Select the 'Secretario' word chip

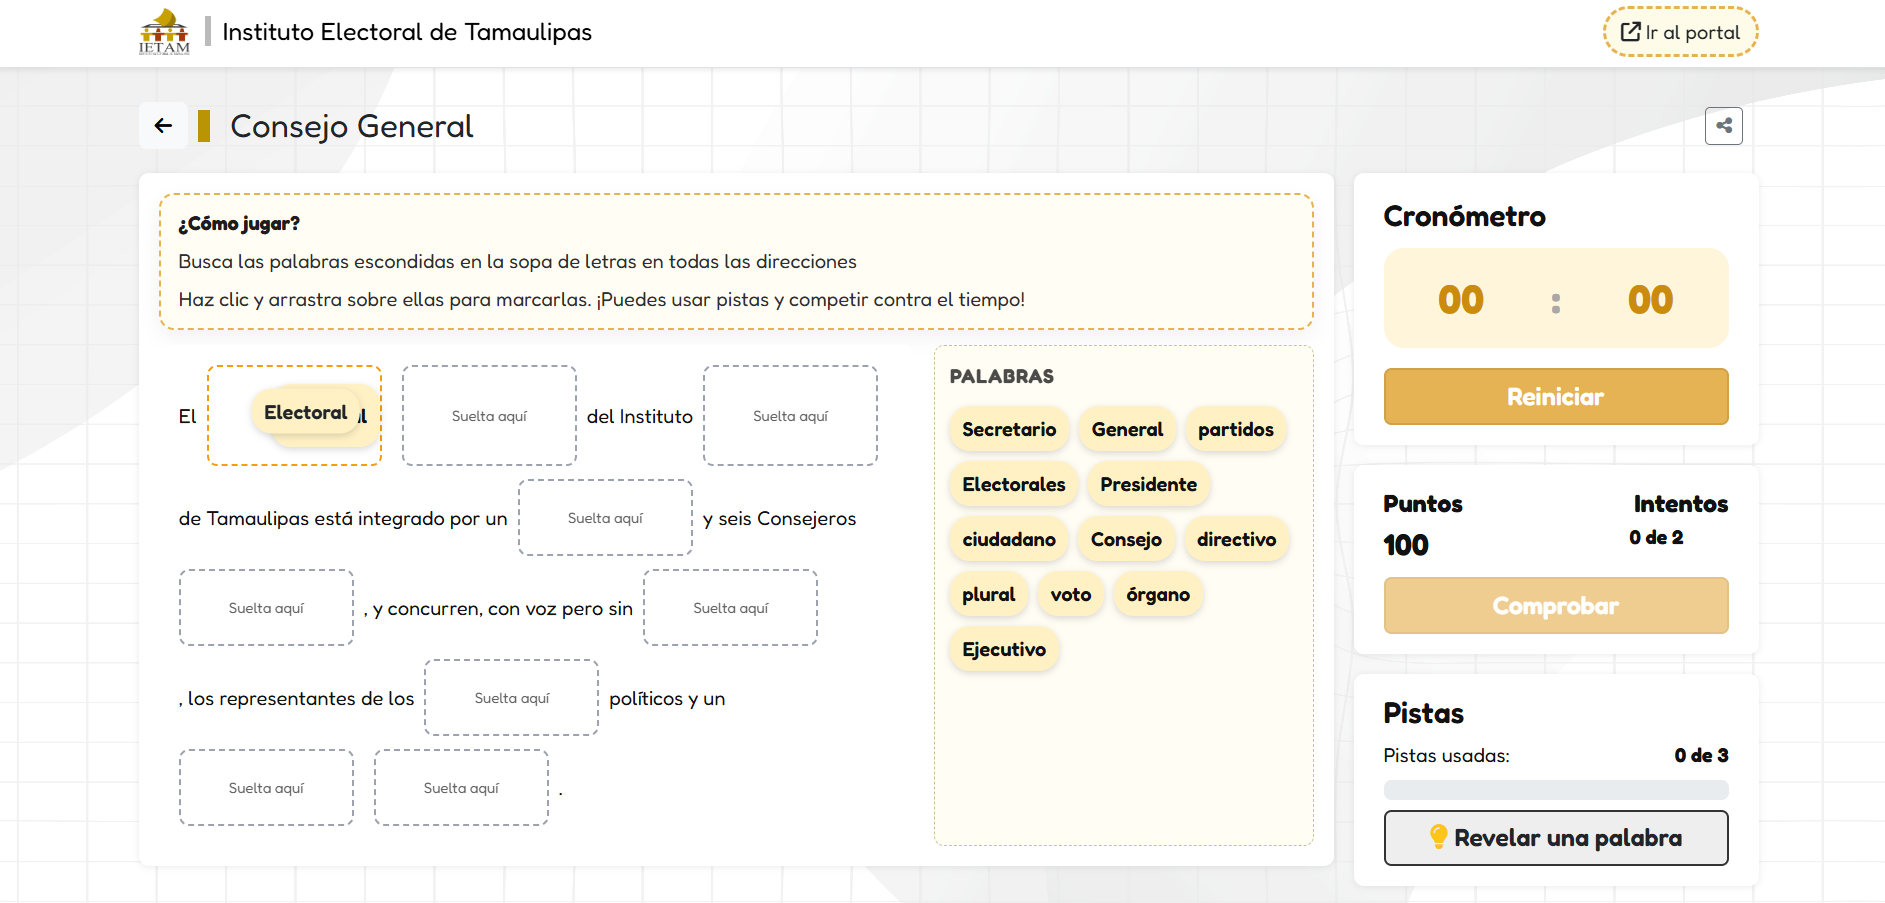coord(1008,430)
